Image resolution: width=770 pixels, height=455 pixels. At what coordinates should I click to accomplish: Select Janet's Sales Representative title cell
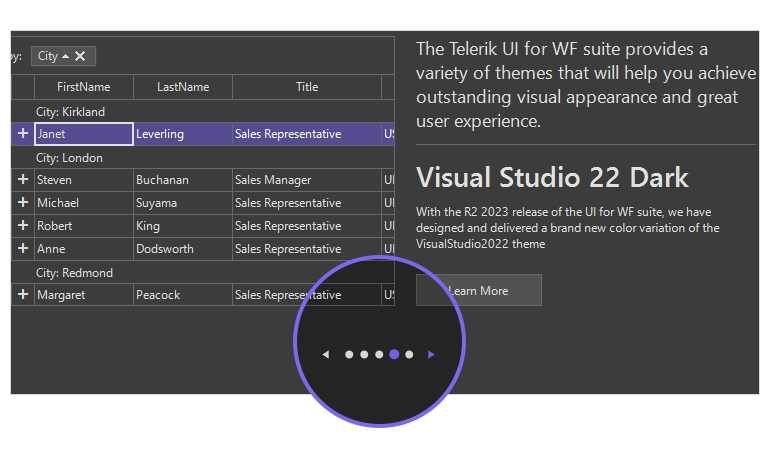point(307,134)
